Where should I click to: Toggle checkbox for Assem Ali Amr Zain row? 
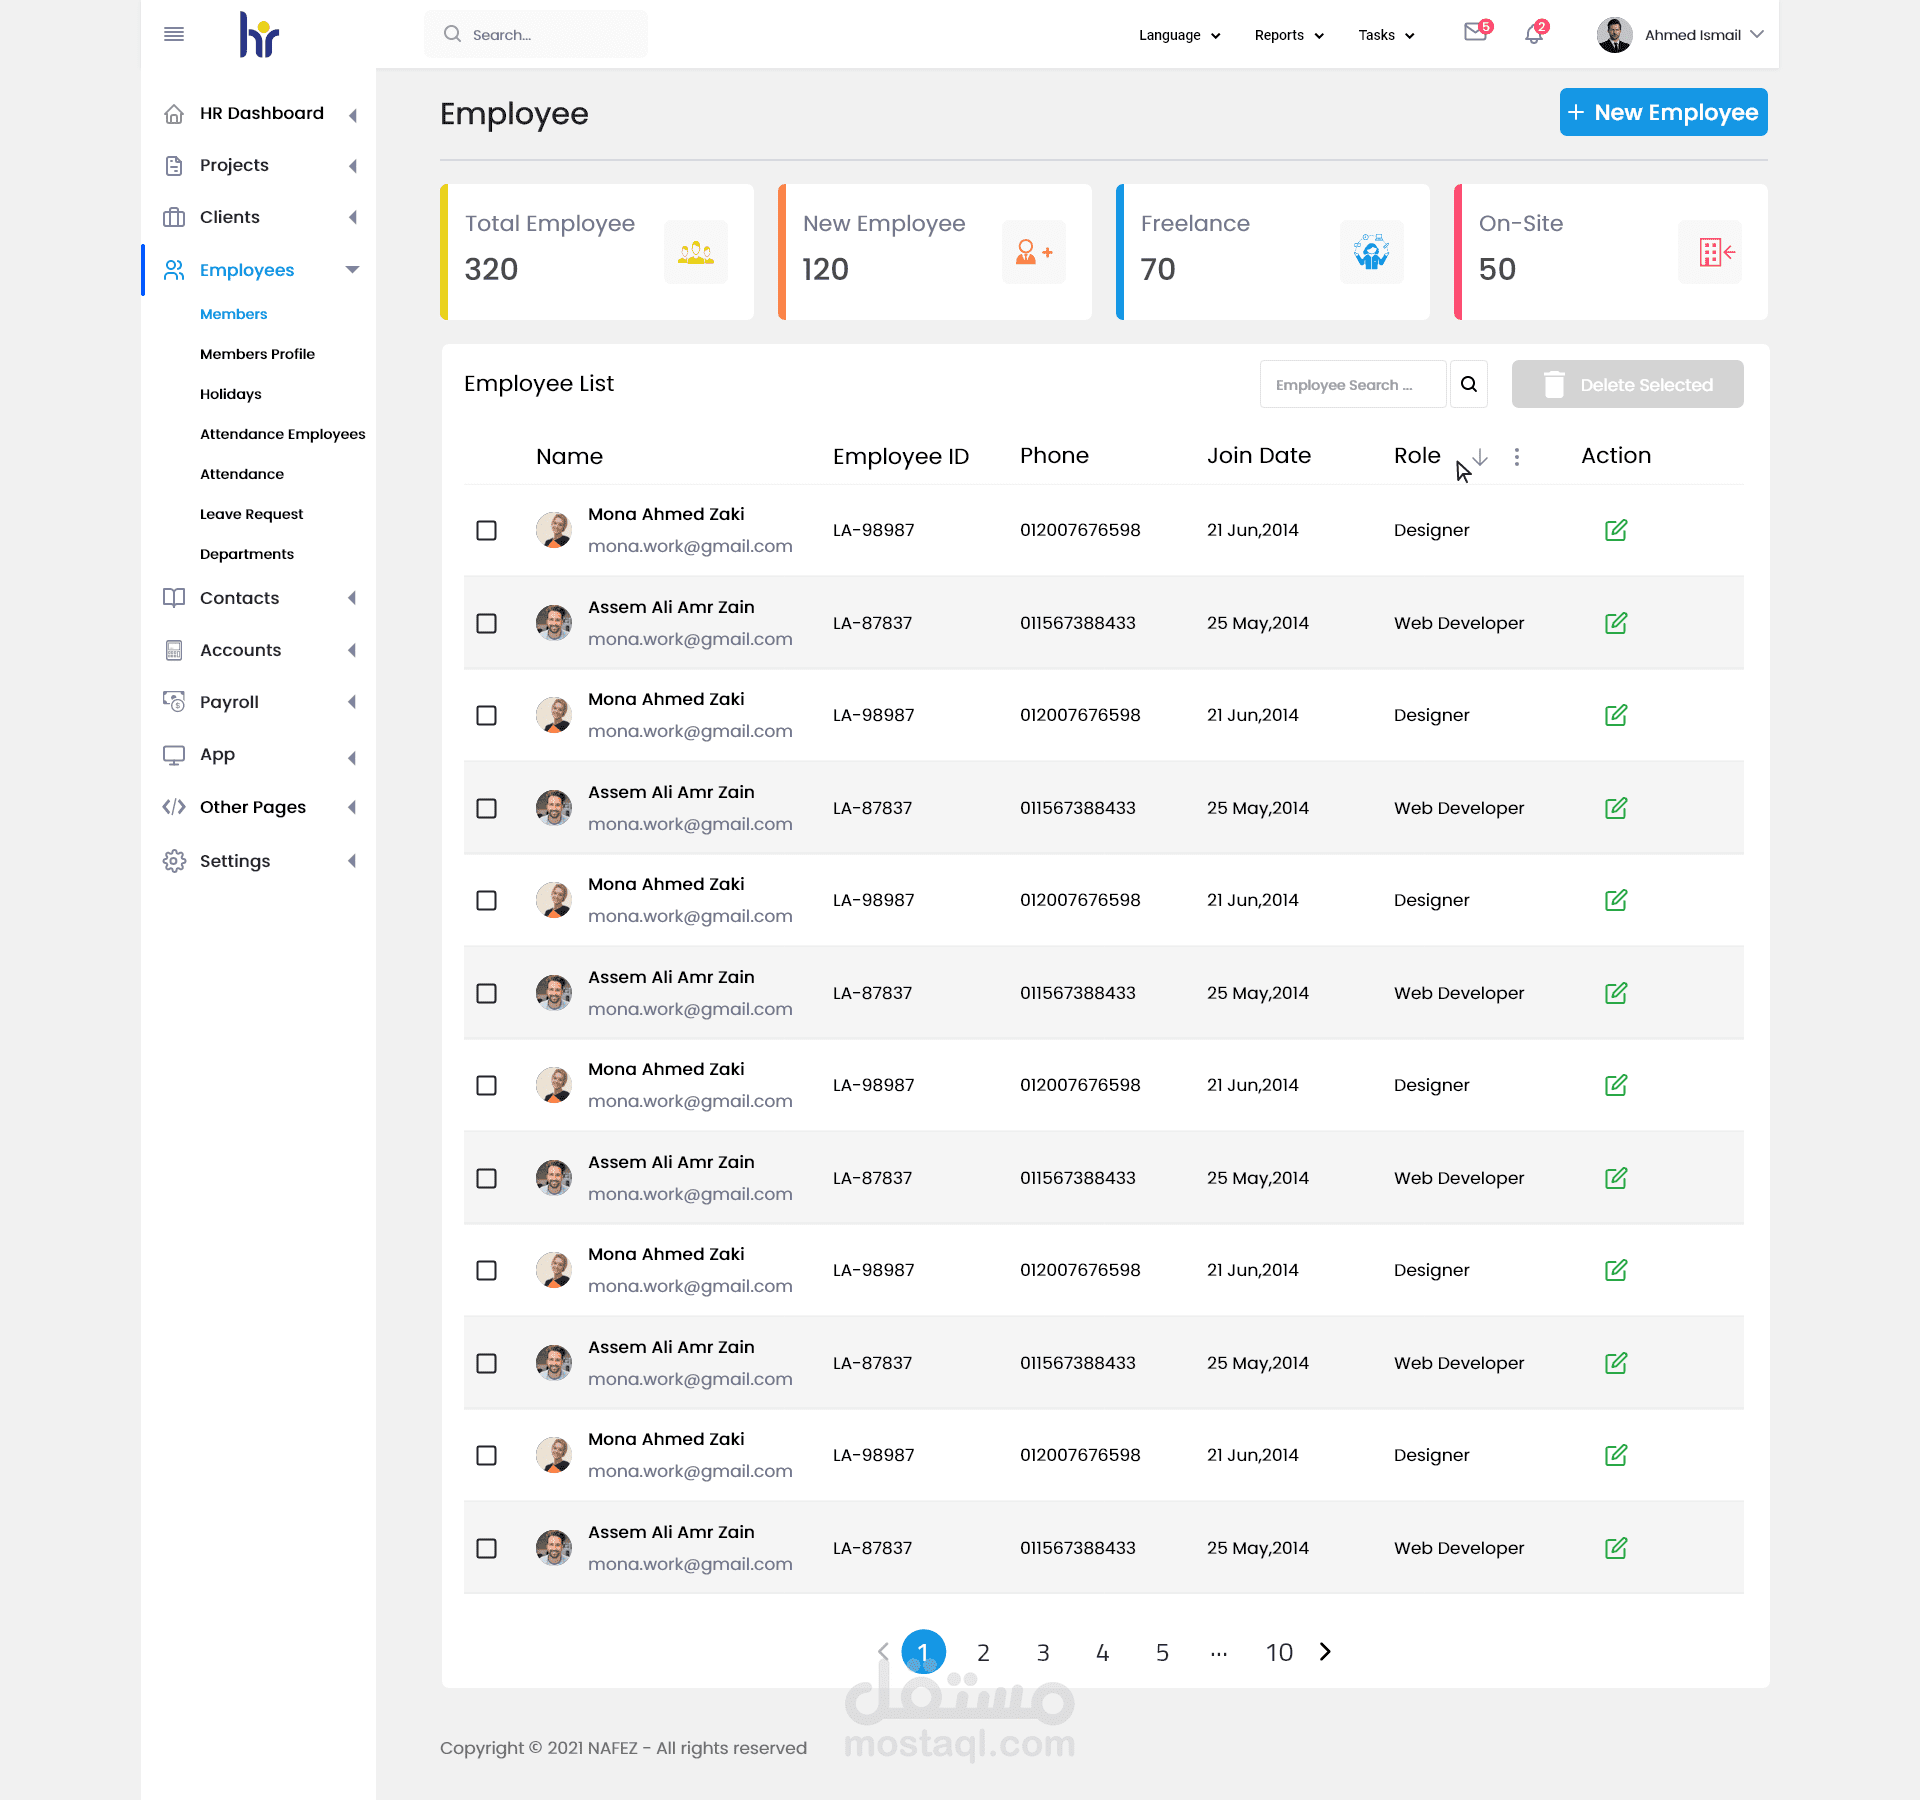[485, 623]
